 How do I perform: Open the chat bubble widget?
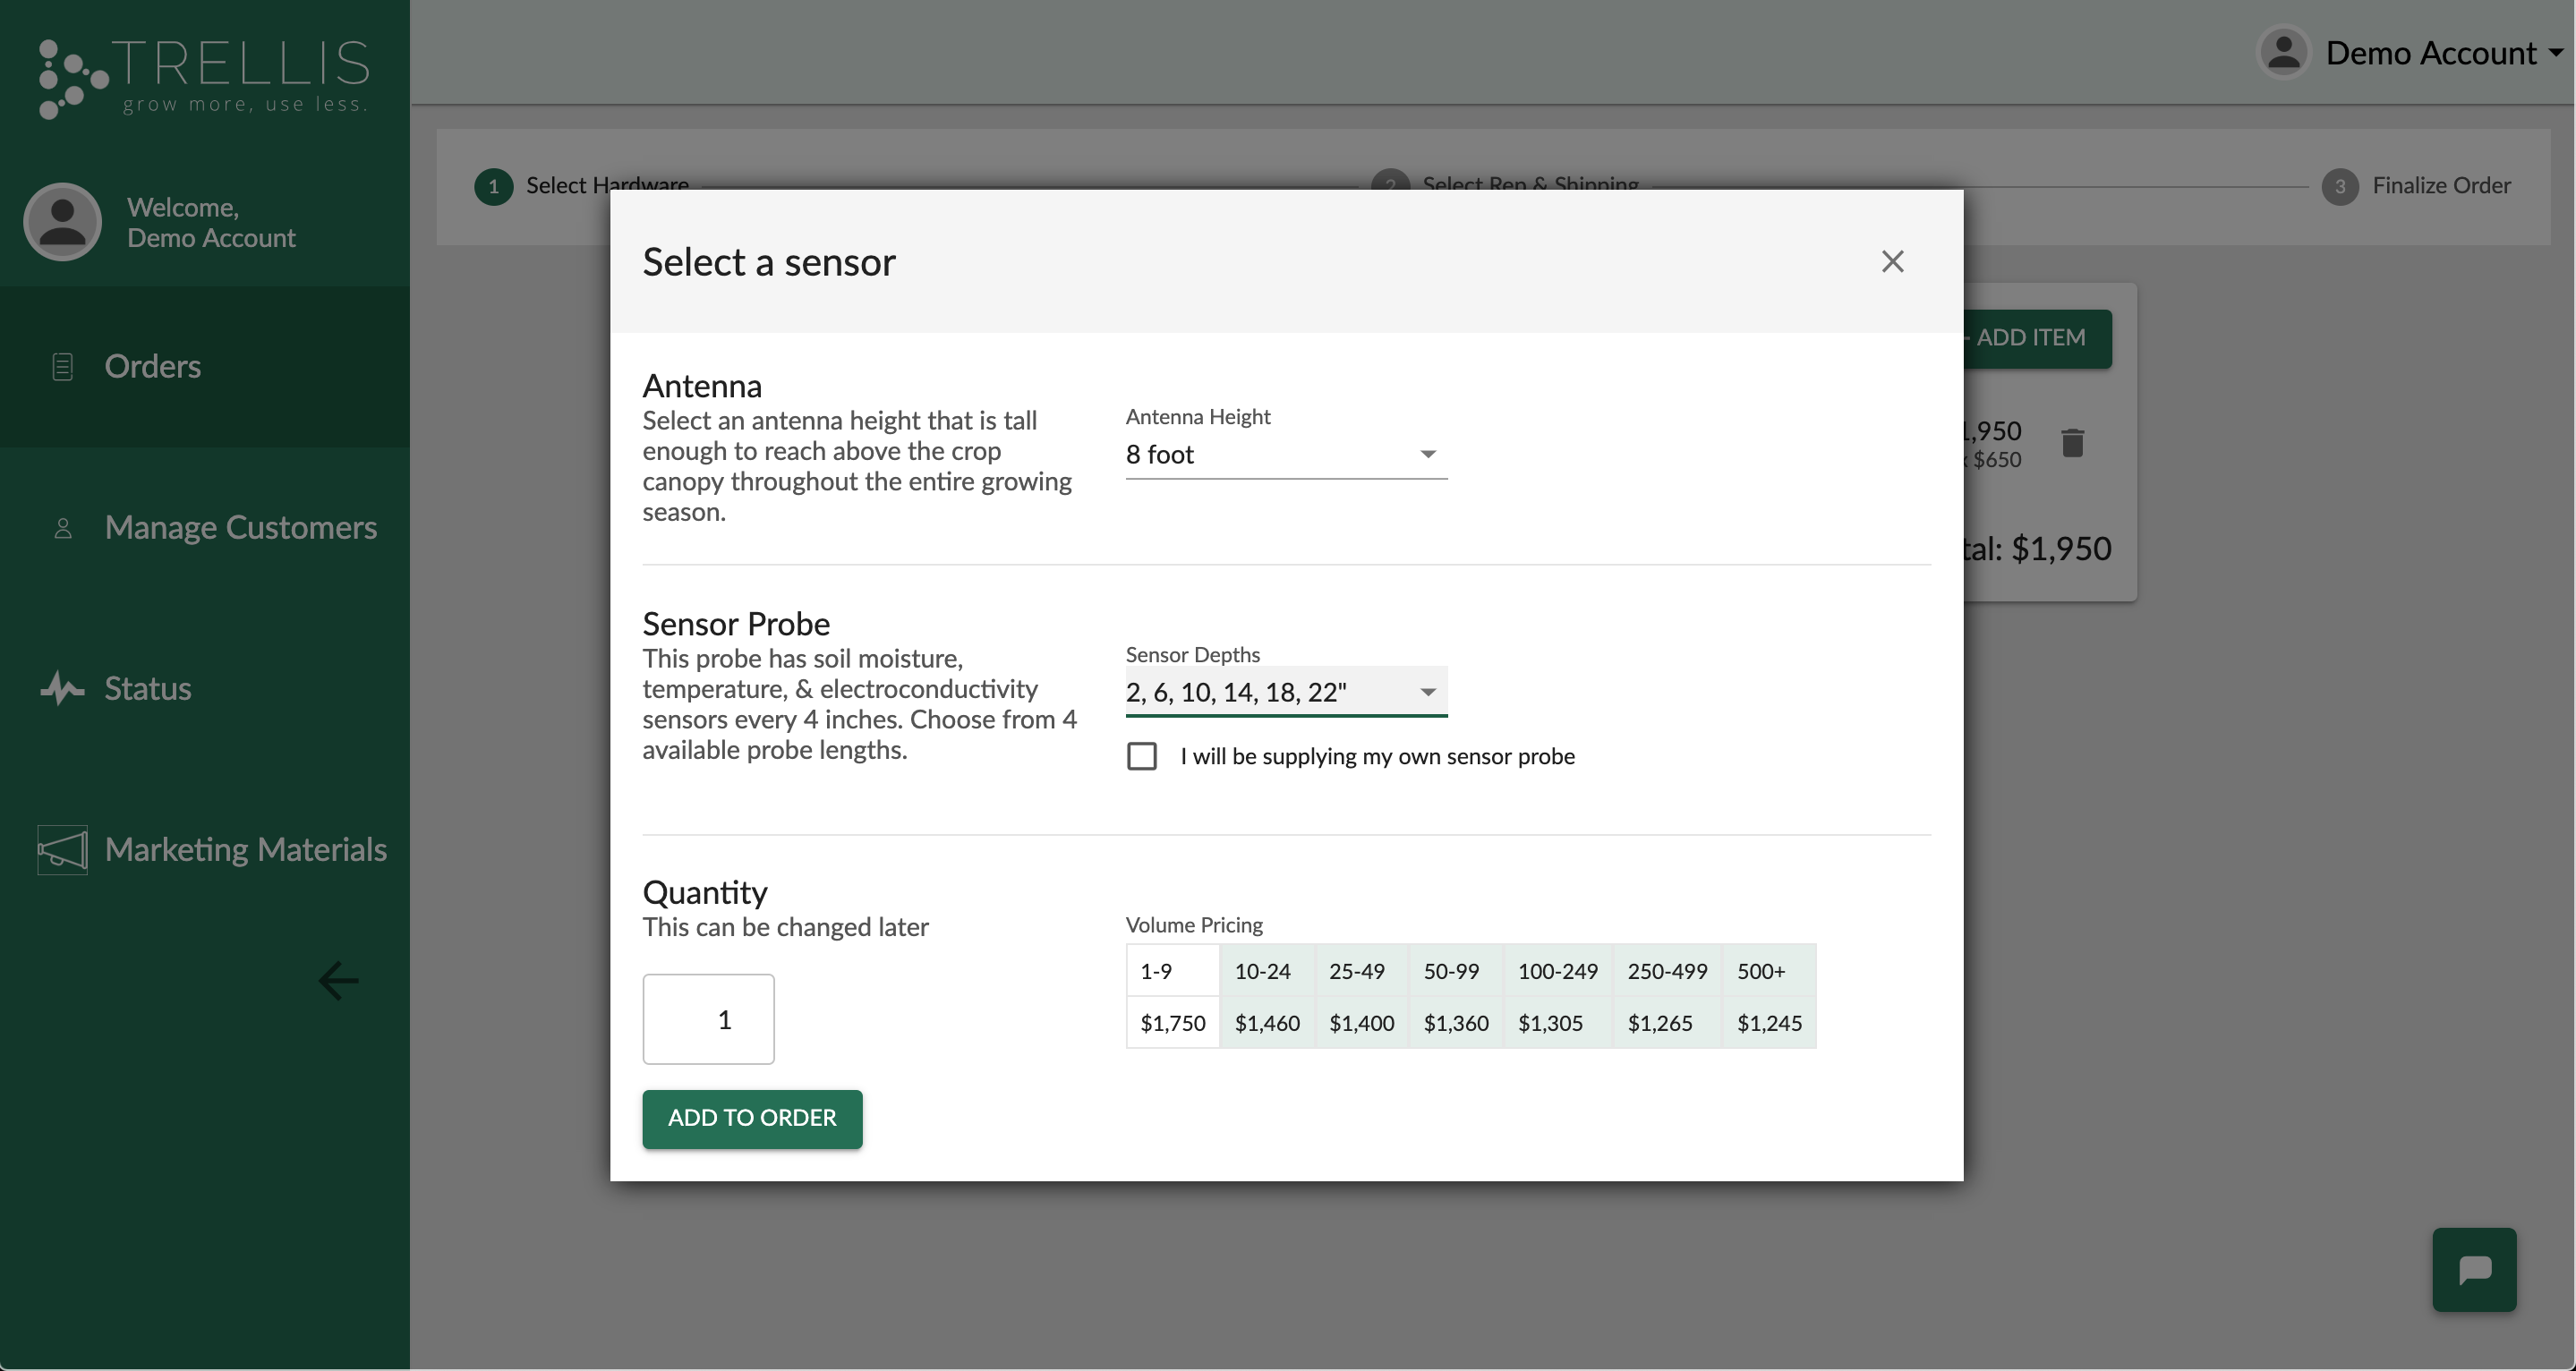(2473, 1269)
